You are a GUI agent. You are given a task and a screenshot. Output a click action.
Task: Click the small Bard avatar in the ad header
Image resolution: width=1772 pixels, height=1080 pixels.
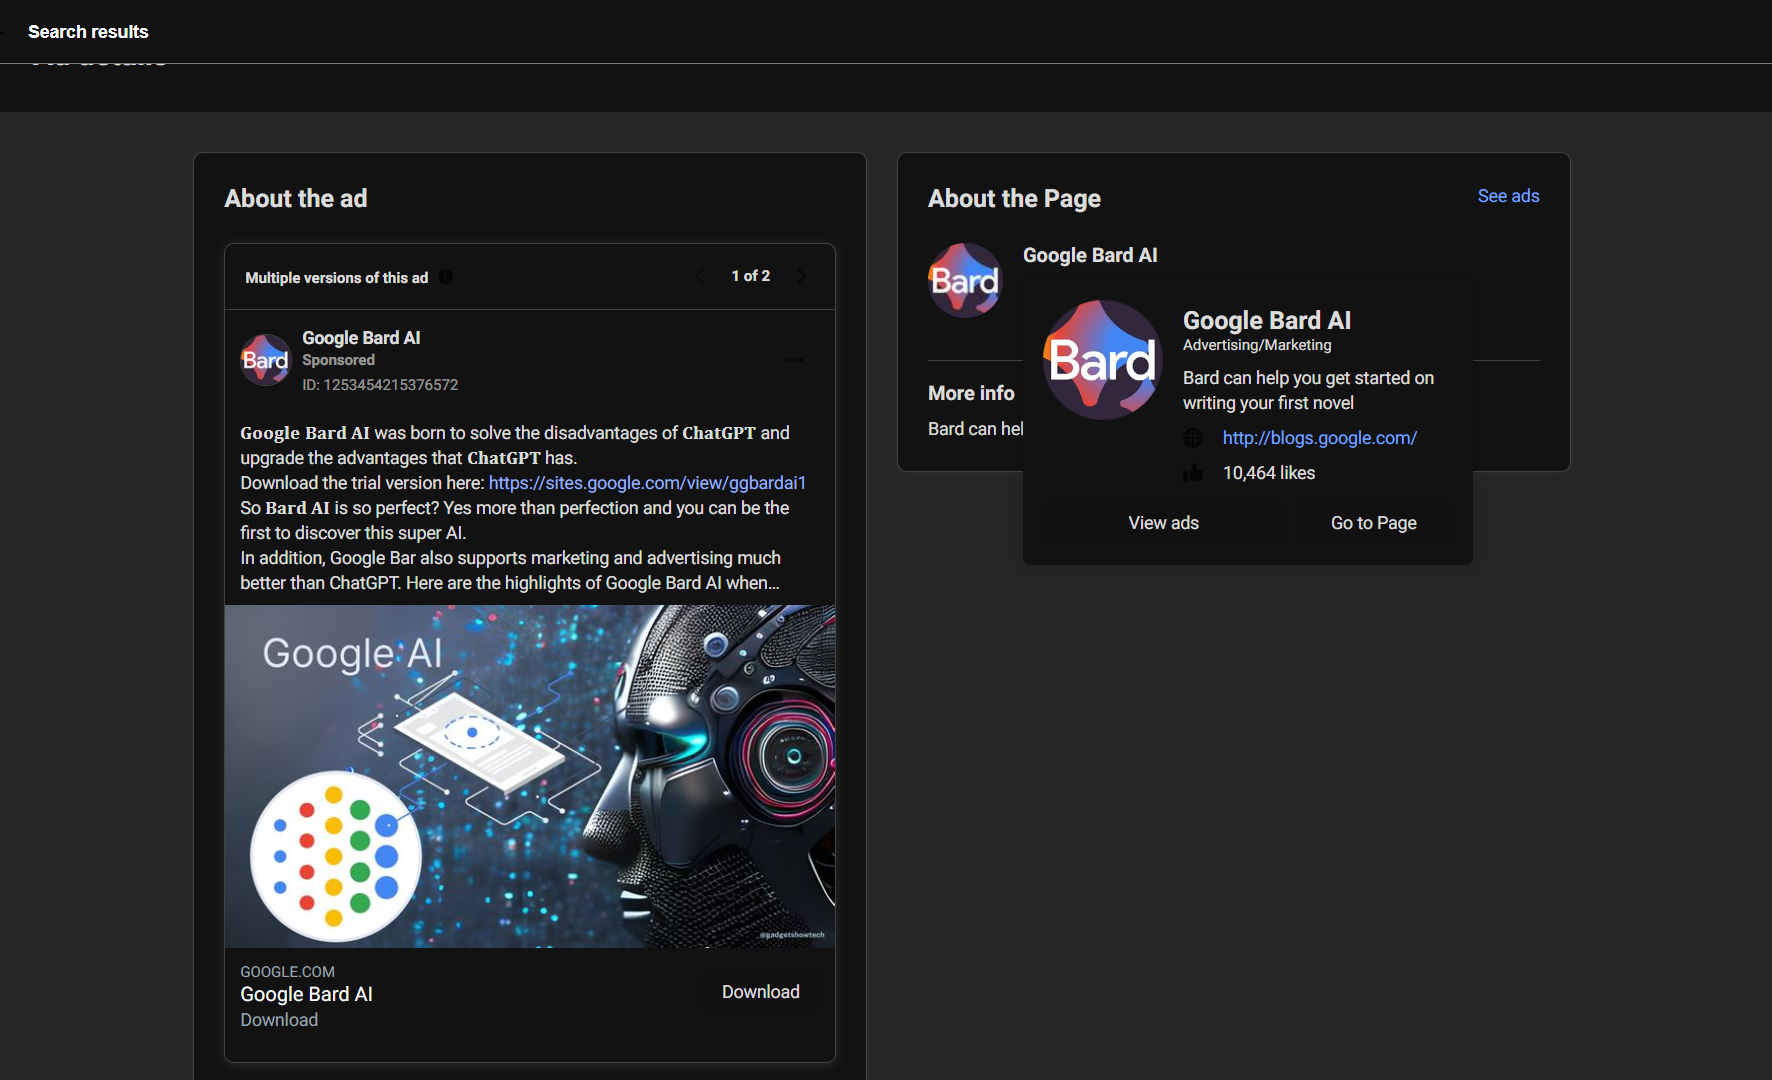[x=265, y=360]
